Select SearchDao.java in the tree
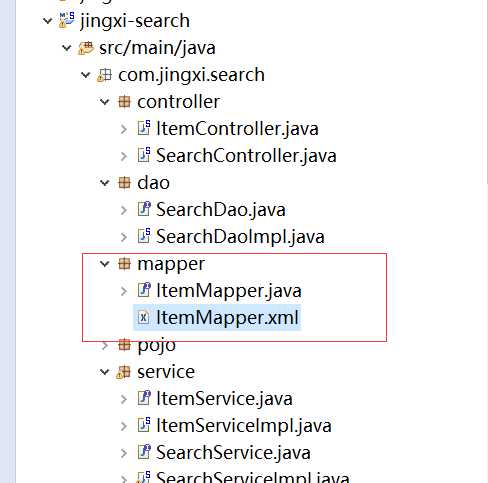The width and height of the screenshot is (488, 483). [x=221, y=210]
